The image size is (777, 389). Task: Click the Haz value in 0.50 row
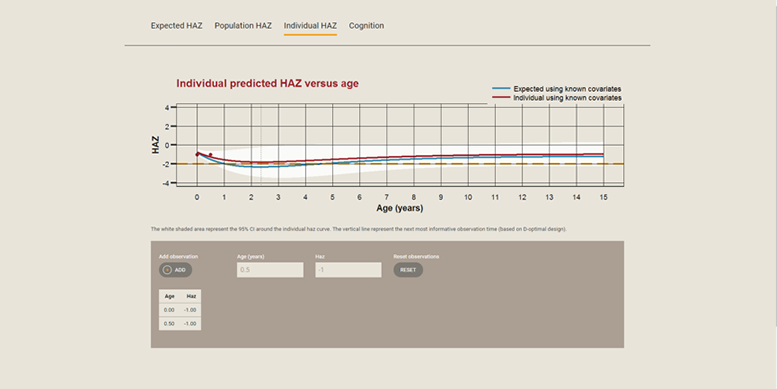tap(190, 324)
